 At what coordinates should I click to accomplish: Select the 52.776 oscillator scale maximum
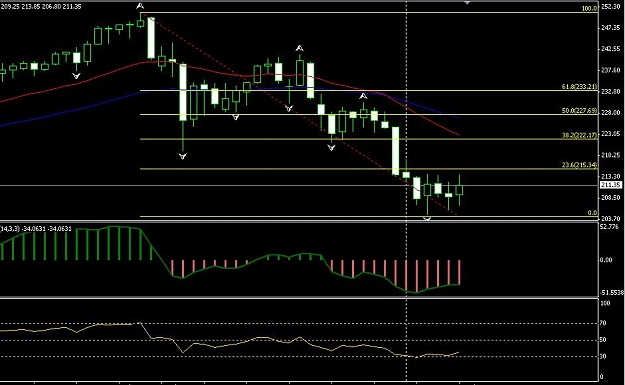tap(609, 227)
